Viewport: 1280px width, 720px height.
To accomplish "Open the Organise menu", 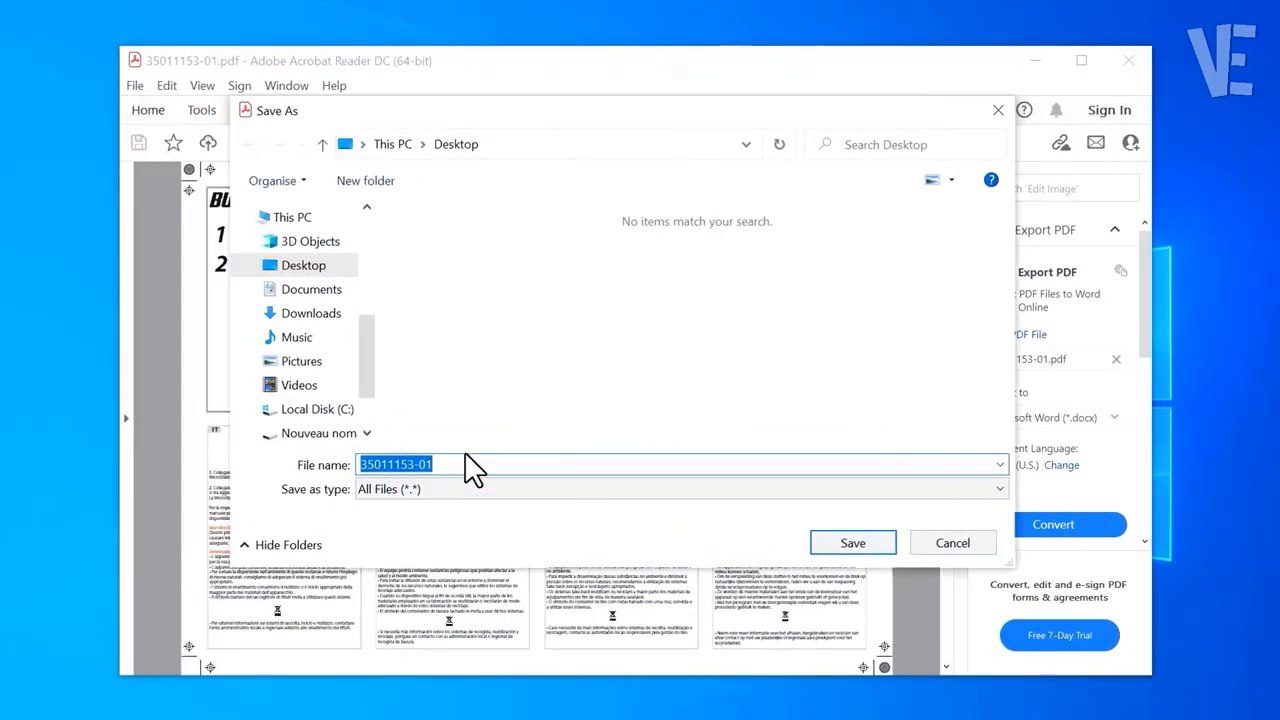I will coord(278,181).
